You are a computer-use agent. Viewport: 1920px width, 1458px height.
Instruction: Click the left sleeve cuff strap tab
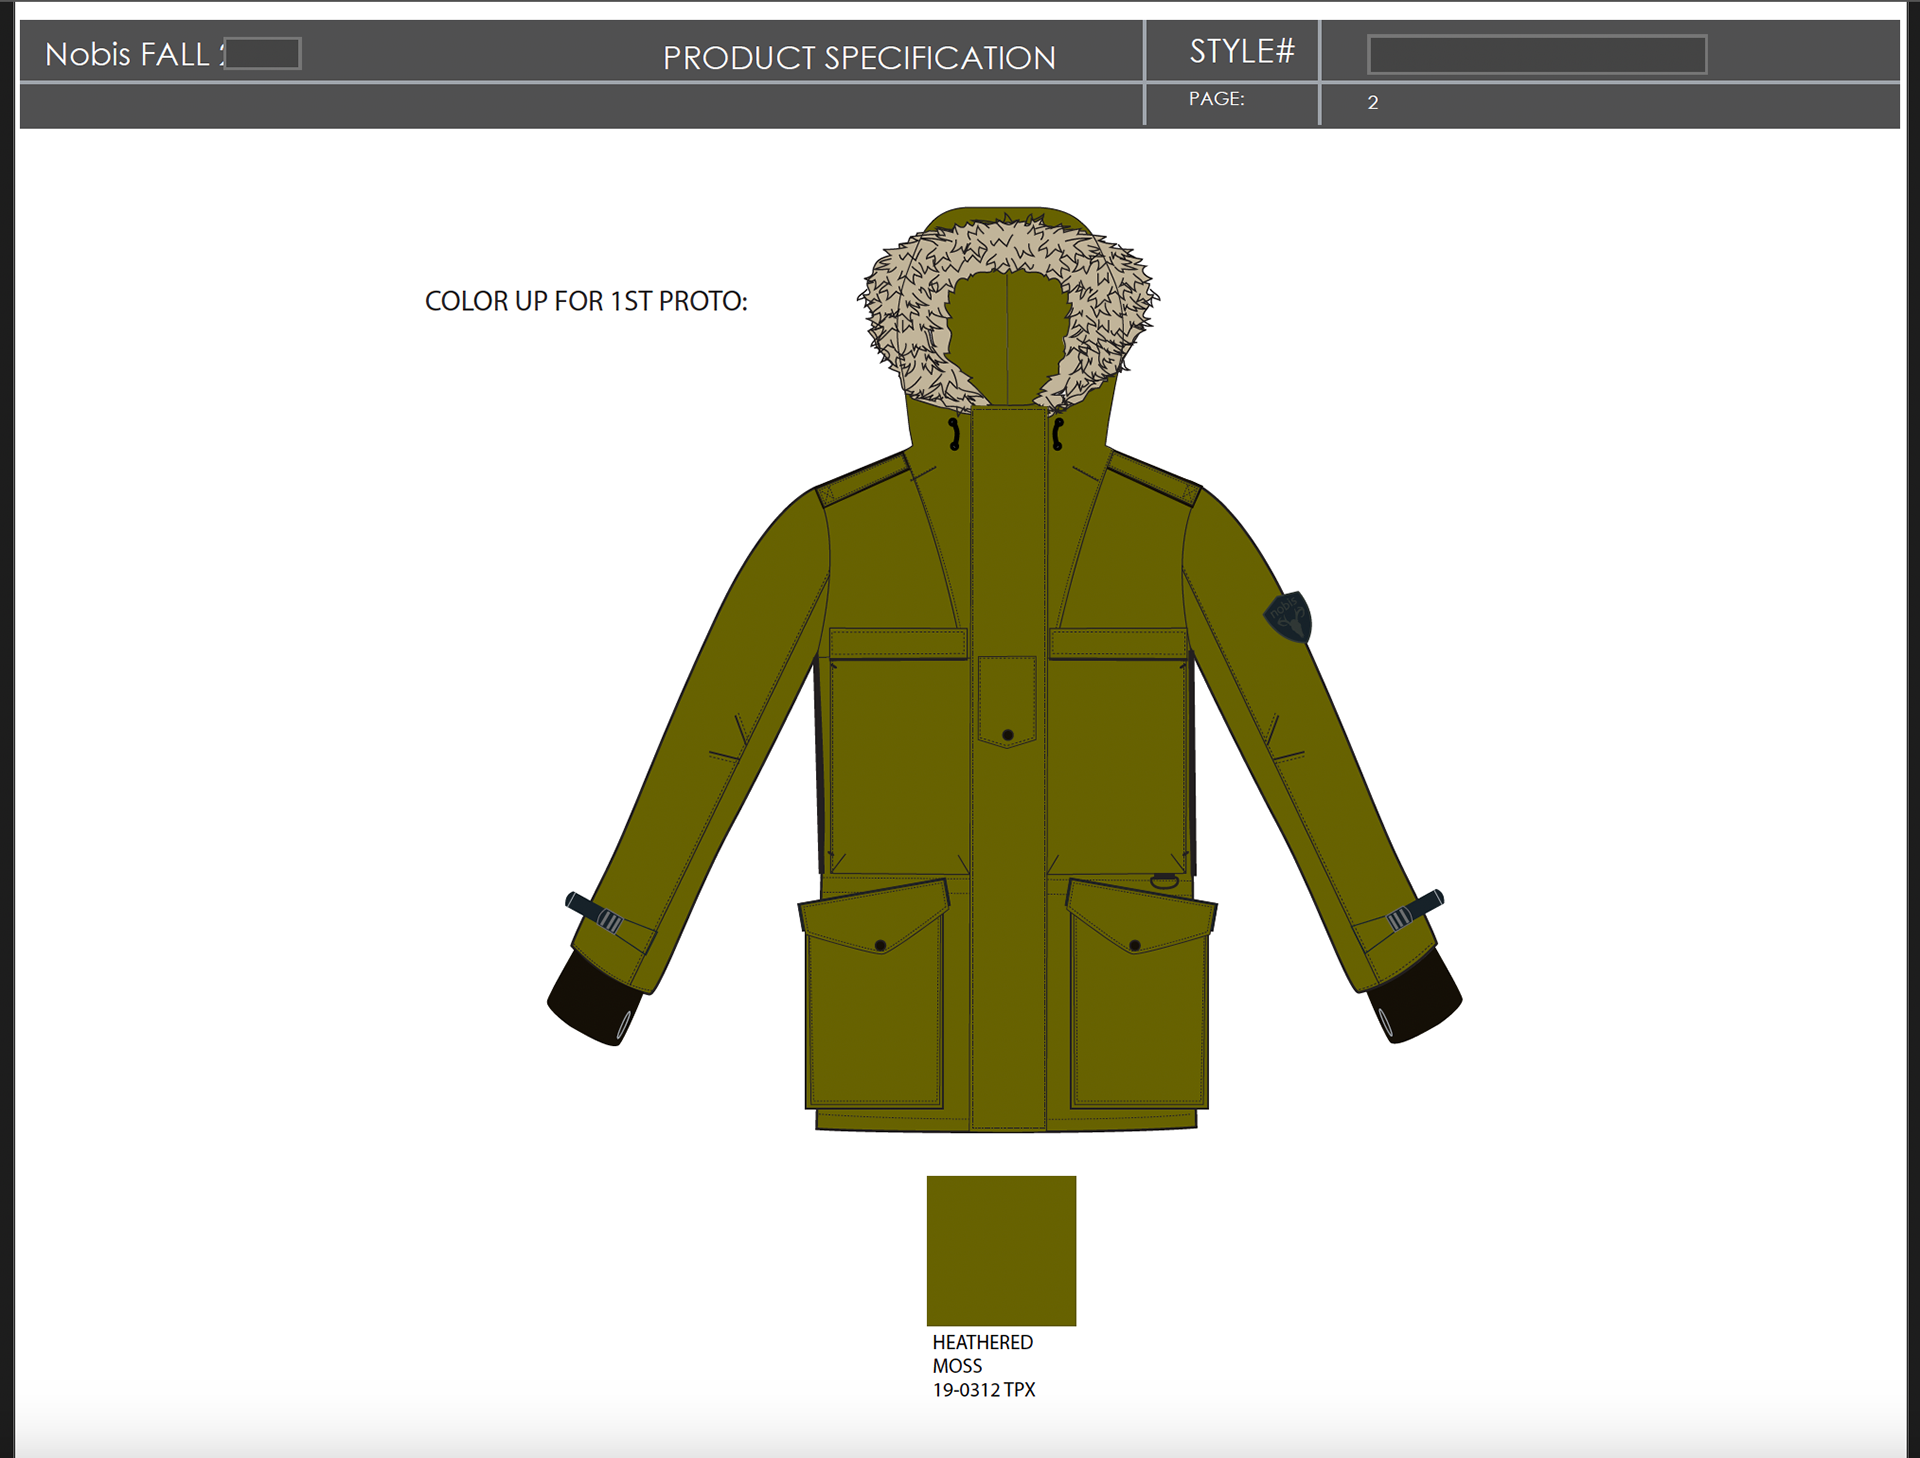click(595, 912)
